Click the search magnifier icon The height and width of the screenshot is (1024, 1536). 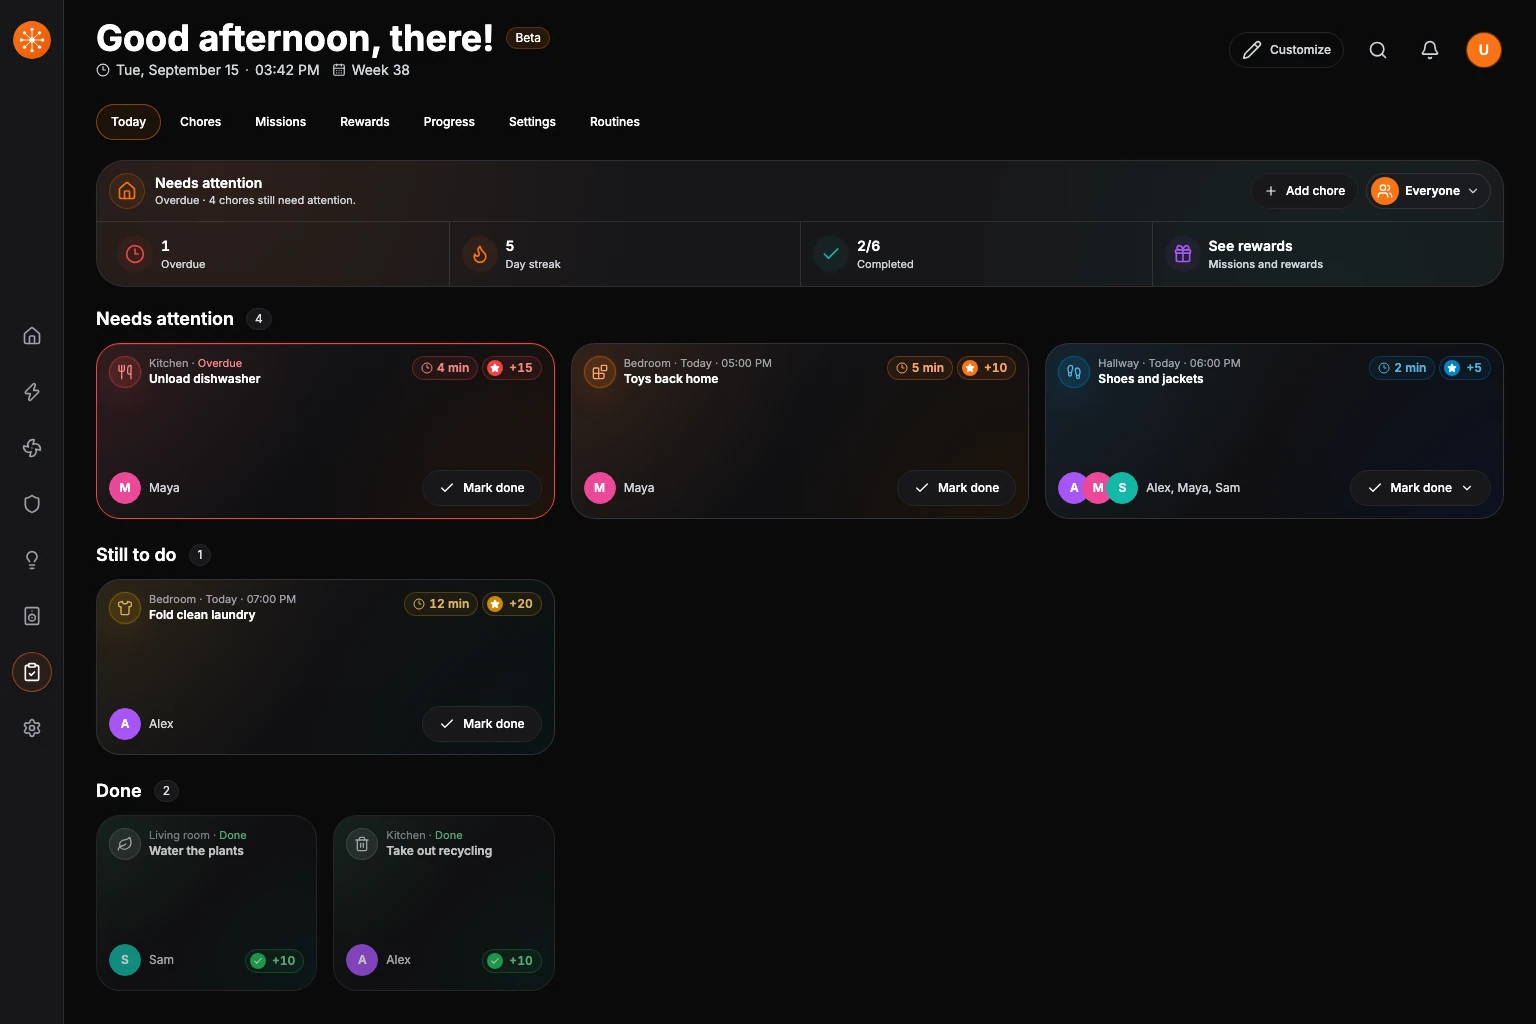[1378, 50]
